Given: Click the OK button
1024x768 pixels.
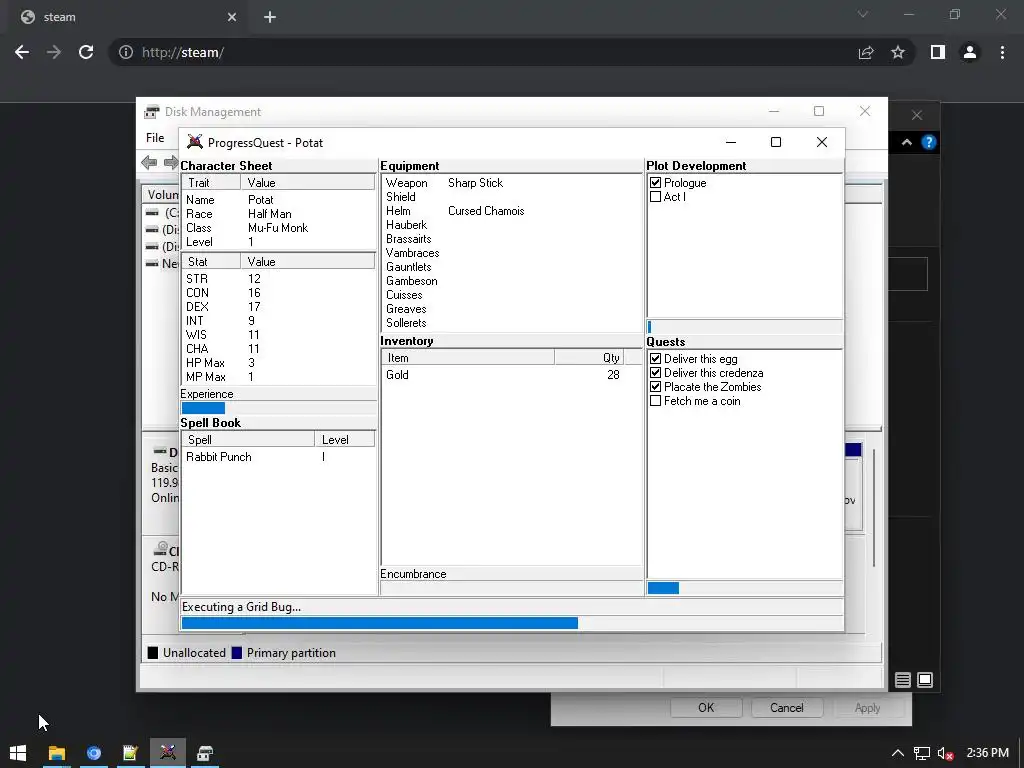Looking at the screenshot, I should click(706, 708).
